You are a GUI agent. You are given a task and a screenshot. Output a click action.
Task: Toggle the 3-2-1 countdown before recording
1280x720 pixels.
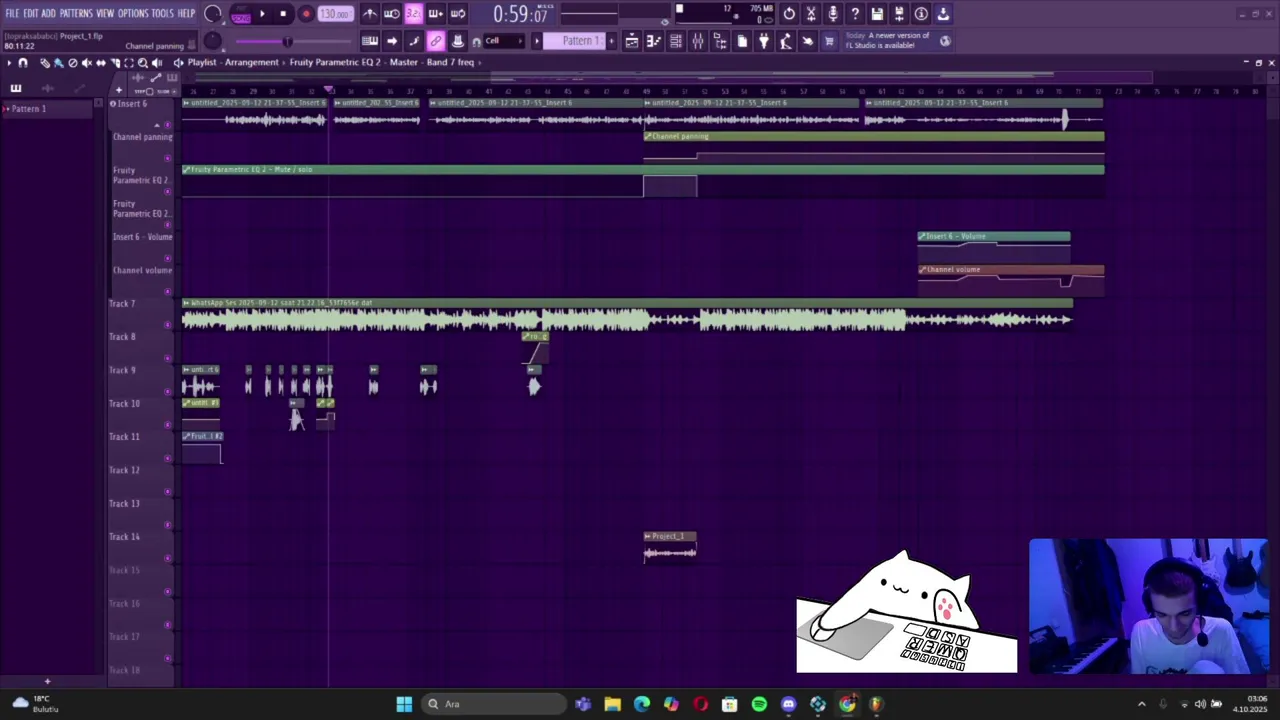(x=413, y=14)
